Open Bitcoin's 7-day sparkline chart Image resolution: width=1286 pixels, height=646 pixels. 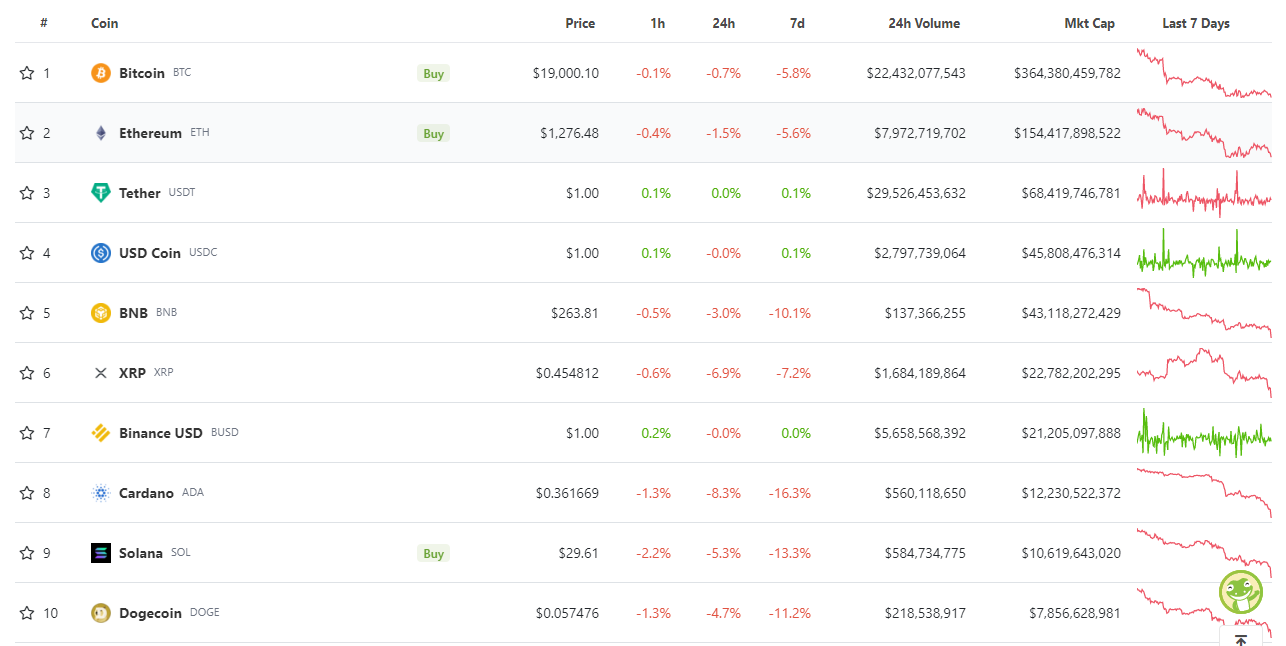coord(1204,73)
